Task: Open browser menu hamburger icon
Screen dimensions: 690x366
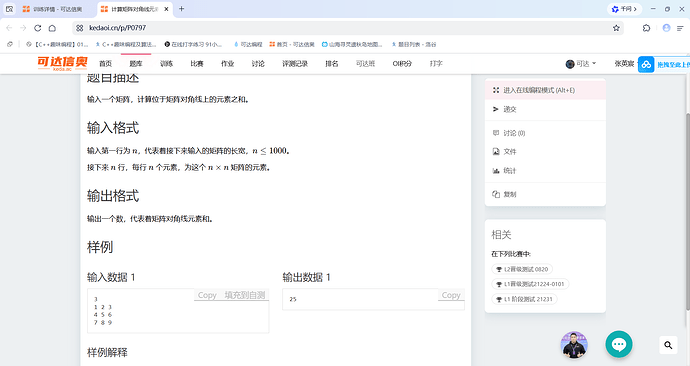Action: pyautogui.click(x=680, y=28)
